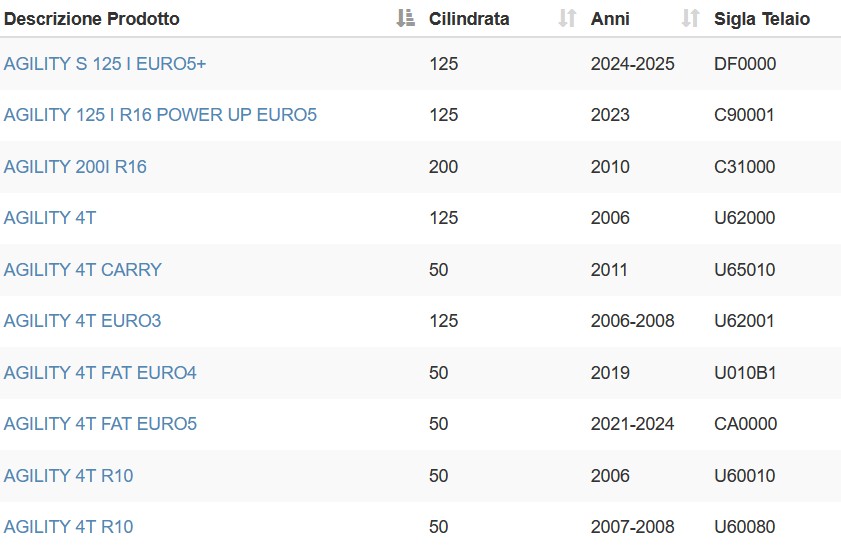841x547 pixels.
Task: Click the Cilindrata column header text
Action: click(x=469, y=19)
